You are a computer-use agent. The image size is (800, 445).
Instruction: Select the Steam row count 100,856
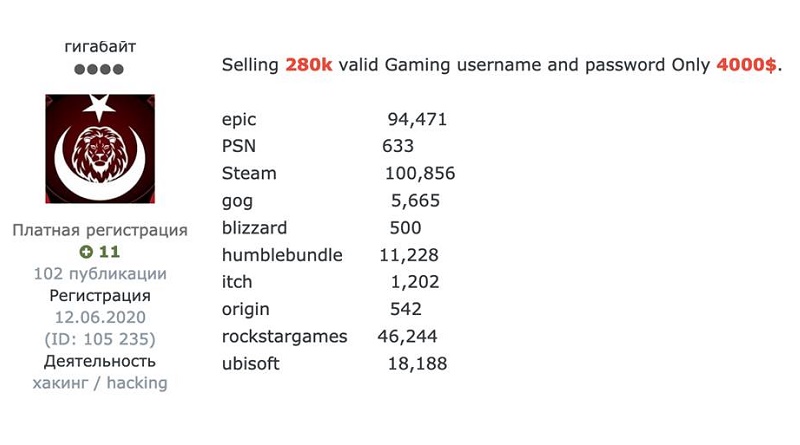click(x=420, y=174)
